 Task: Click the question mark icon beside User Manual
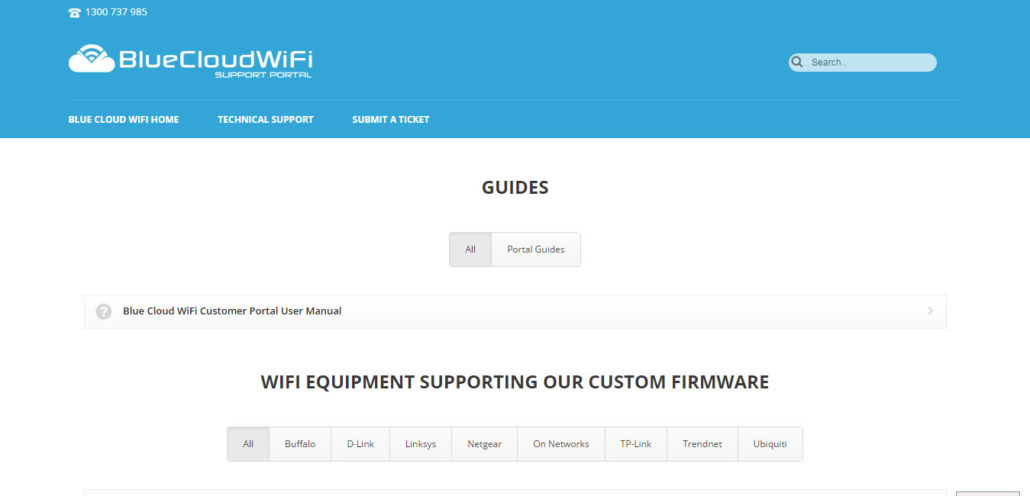pyautogui.click(x=104, y=311)
